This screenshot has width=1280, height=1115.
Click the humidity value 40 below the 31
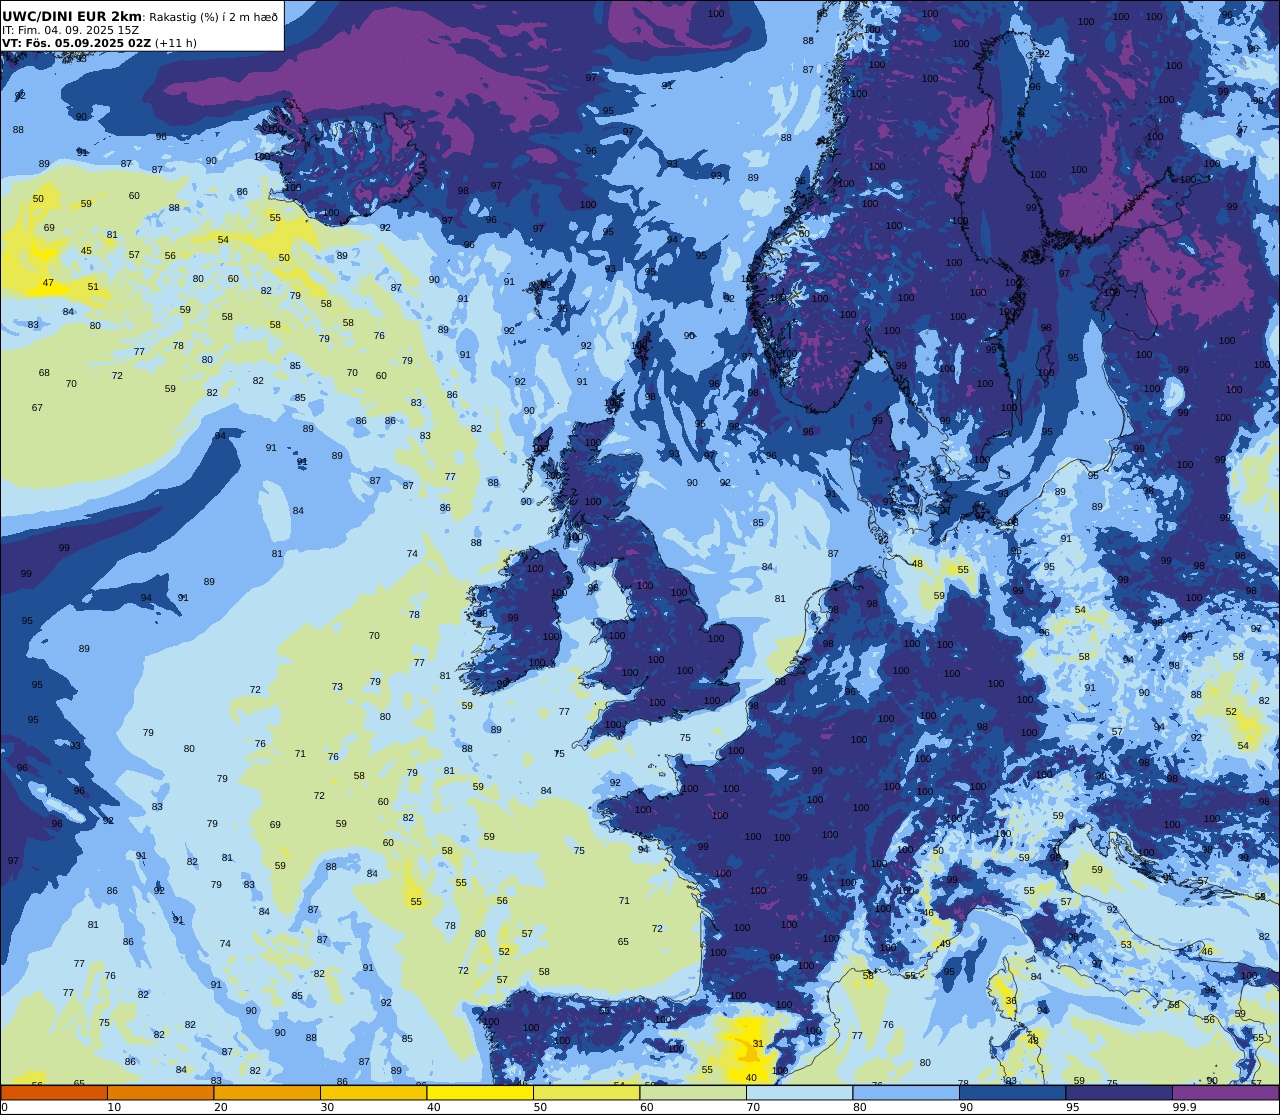(751, 1077)
